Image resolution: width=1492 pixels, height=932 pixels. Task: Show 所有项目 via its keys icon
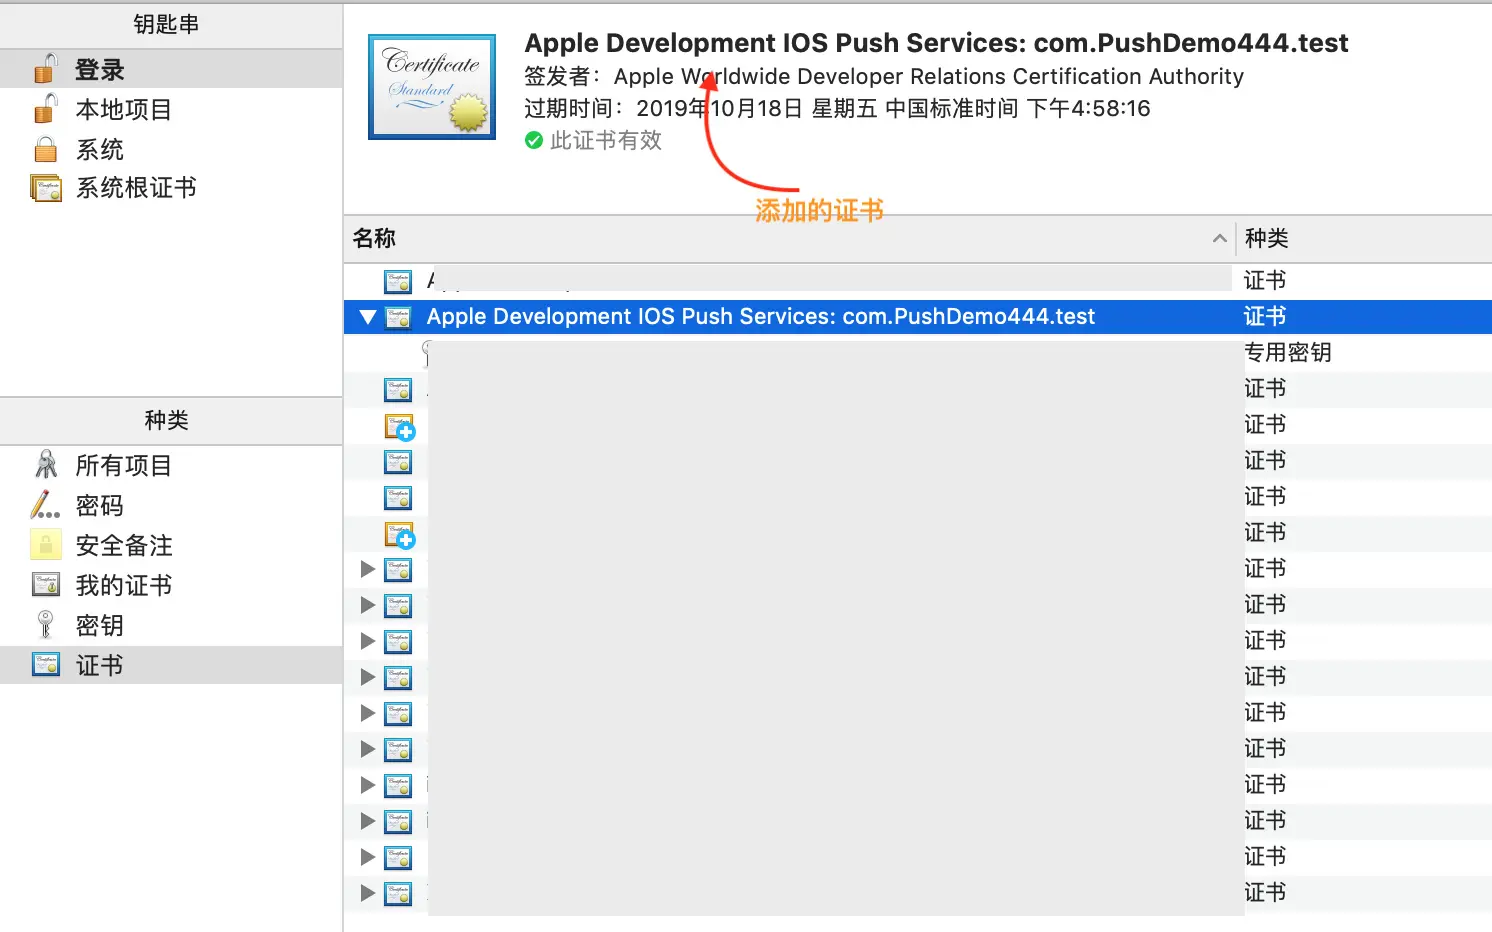click(x=46, y=465)
